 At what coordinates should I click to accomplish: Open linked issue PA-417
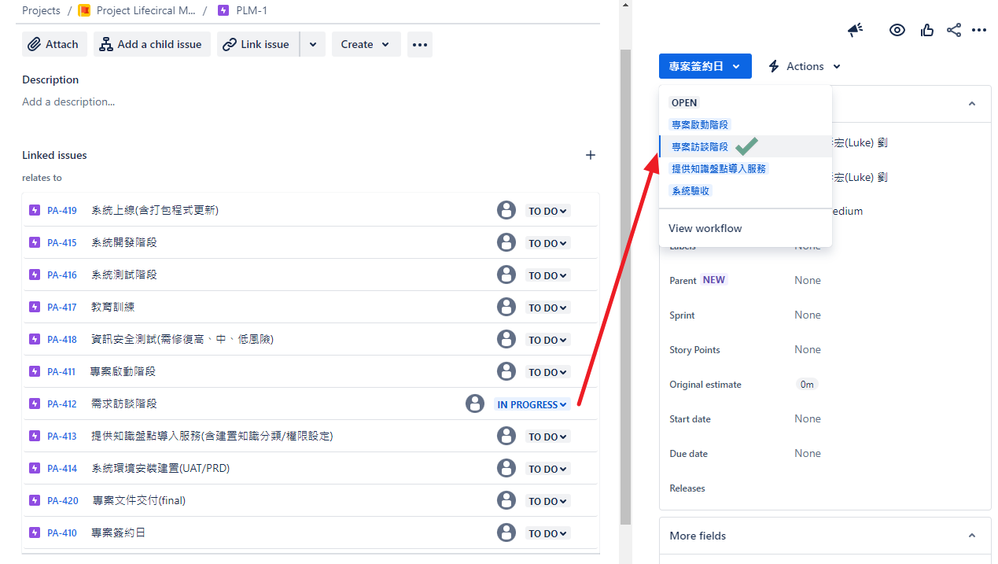pos(62,307)
